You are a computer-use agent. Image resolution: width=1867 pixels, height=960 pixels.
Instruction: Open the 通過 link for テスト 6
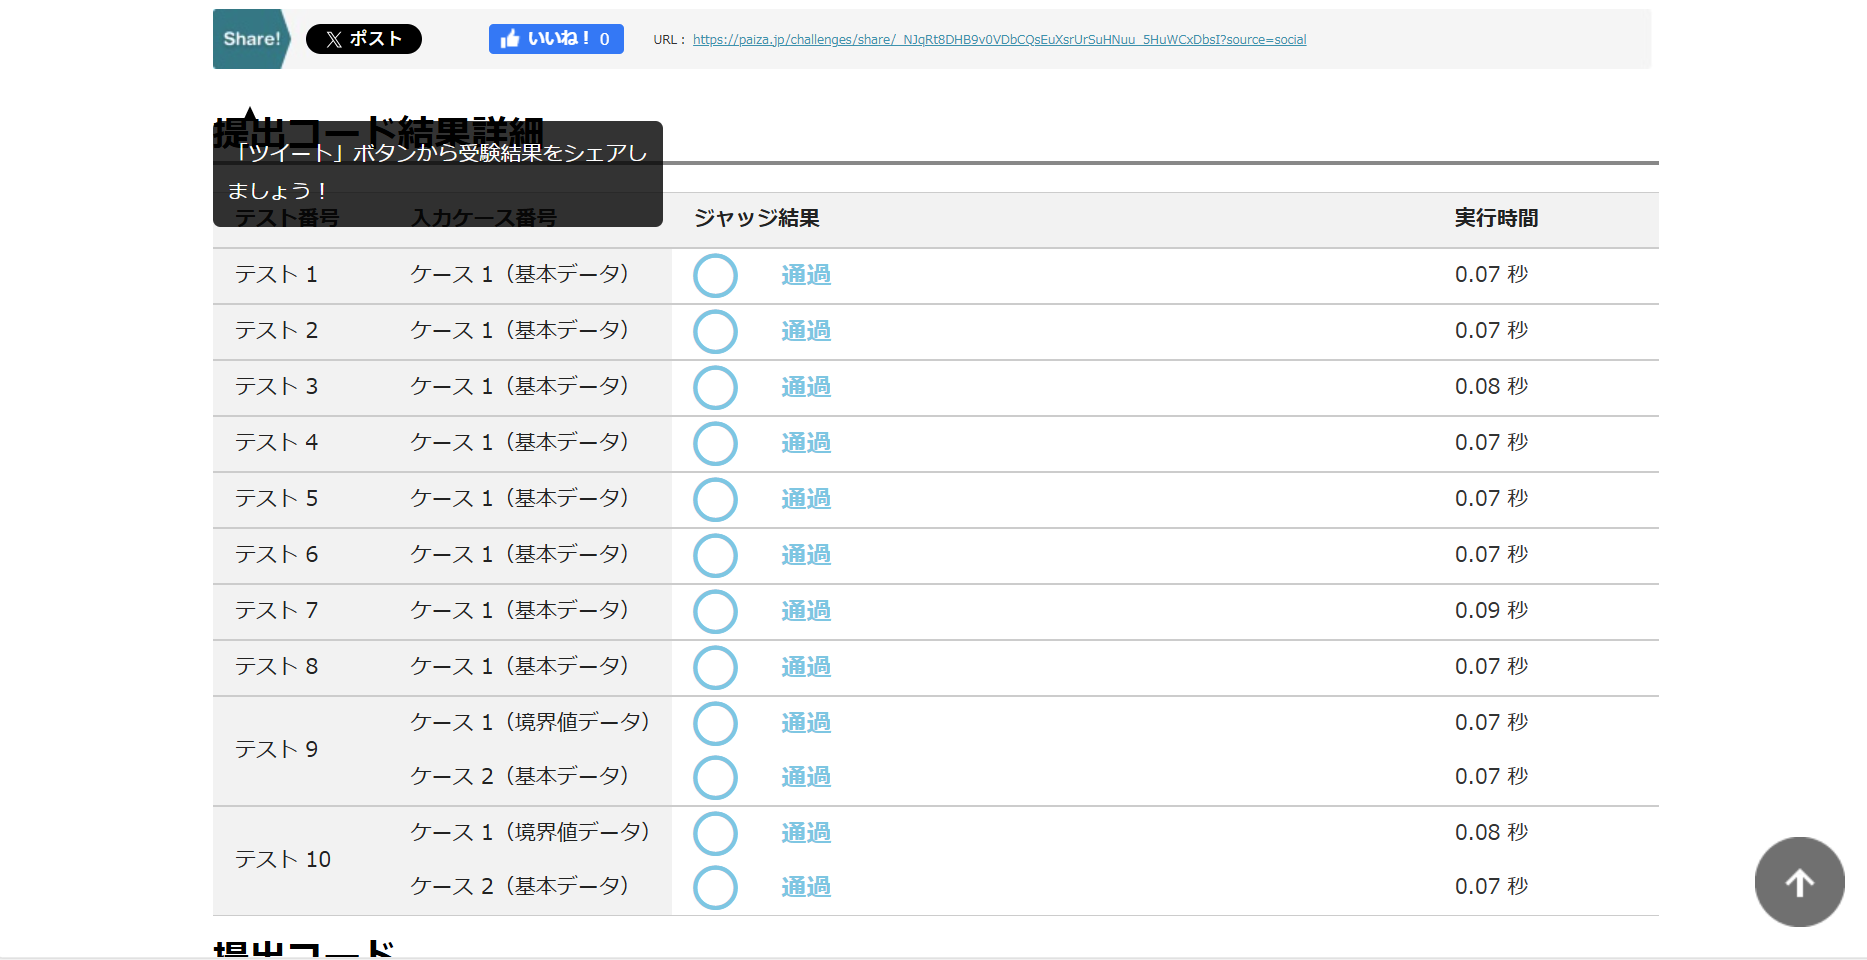[806, 555]
